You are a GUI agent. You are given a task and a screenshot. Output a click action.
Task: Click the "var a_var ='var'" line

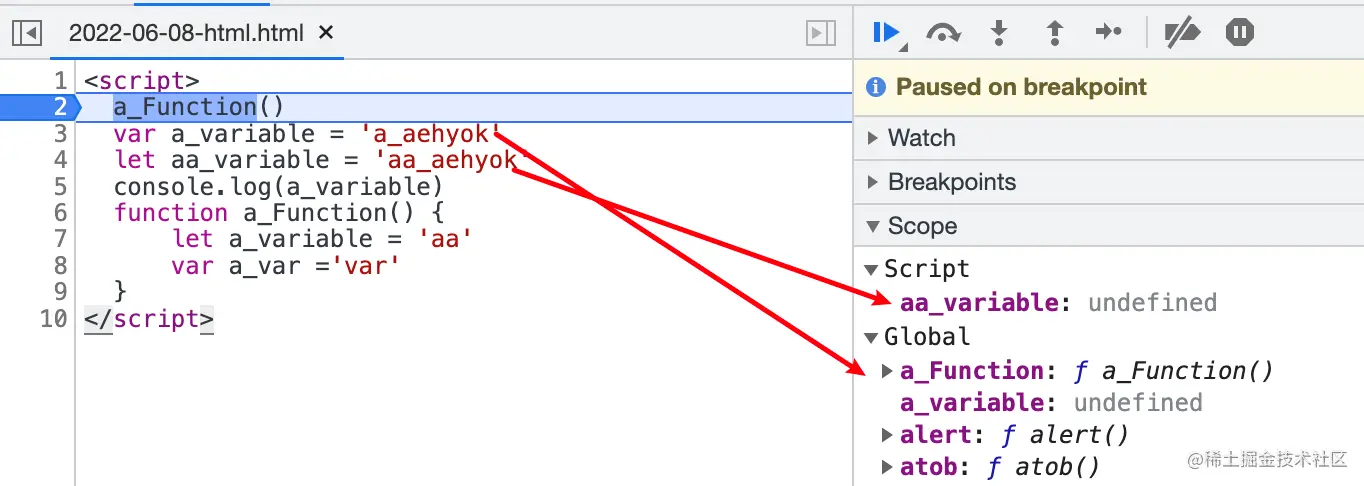[286, 265]
